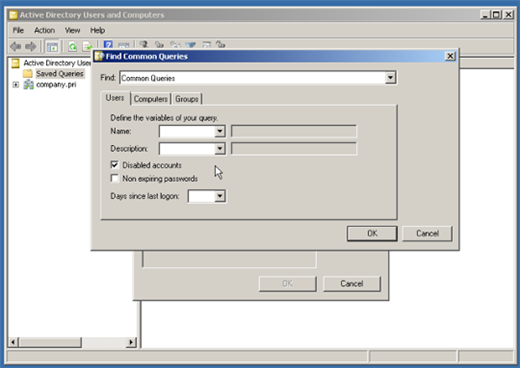The height and width of the screenshot is (368, 520).
Task: Click the "Define the variables of your query" text
Action: [x=164, y=118]
